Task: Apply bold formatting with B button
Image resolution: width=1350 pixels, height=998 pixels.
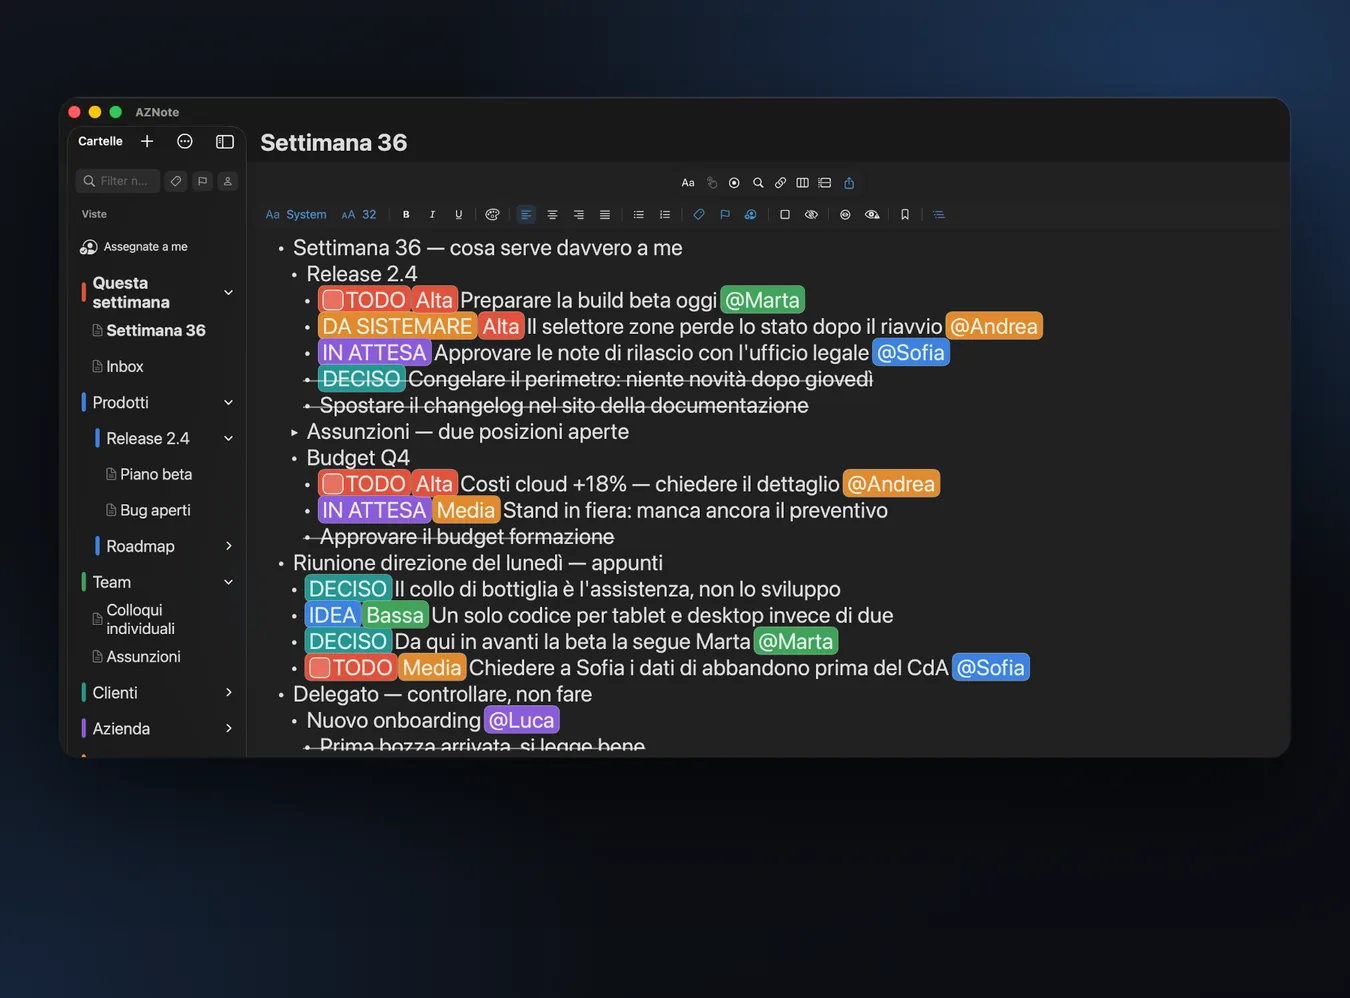Action: click(x=406, y=215)
